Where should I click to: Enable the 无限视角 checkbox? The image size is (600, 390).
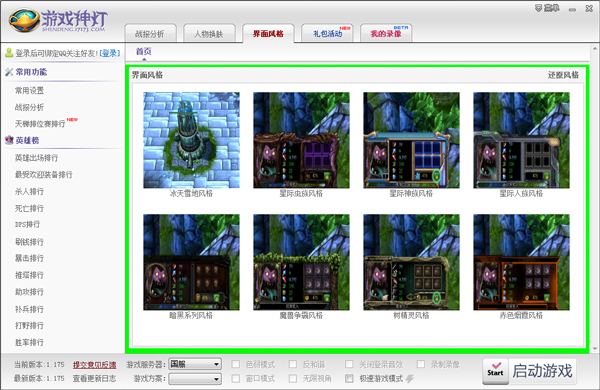293,379
